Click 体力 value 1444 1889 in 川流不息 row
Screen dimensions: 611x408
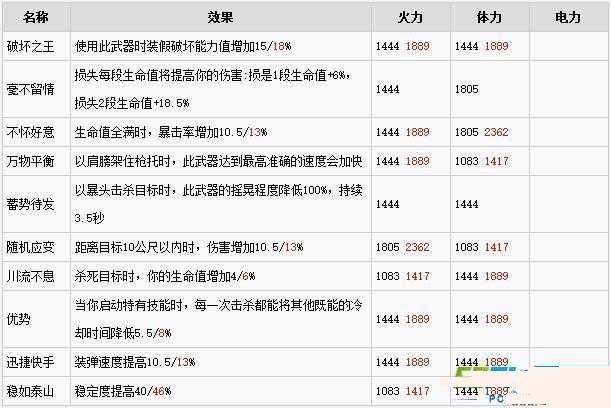482,276
